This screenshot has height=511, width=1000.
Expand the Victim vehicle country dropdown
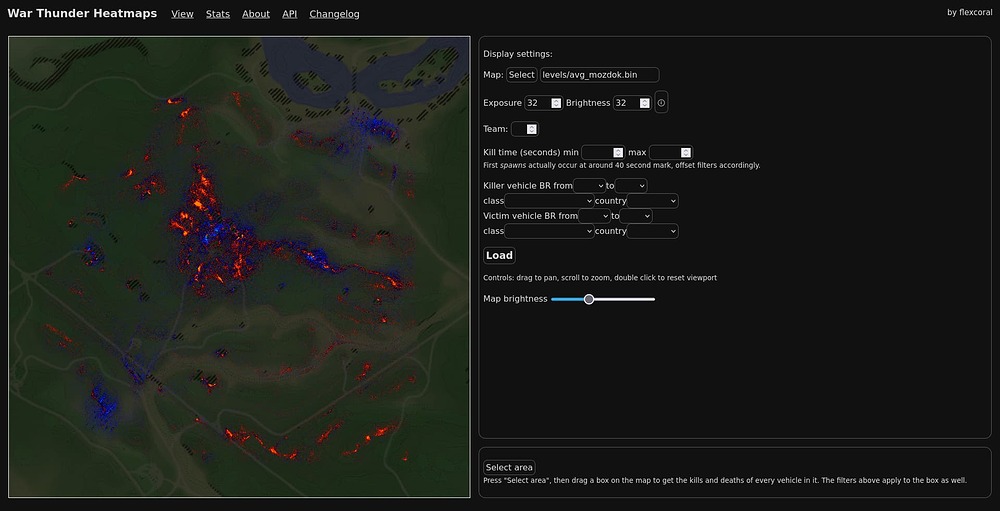pyautogui.click(x=652, y=231)
